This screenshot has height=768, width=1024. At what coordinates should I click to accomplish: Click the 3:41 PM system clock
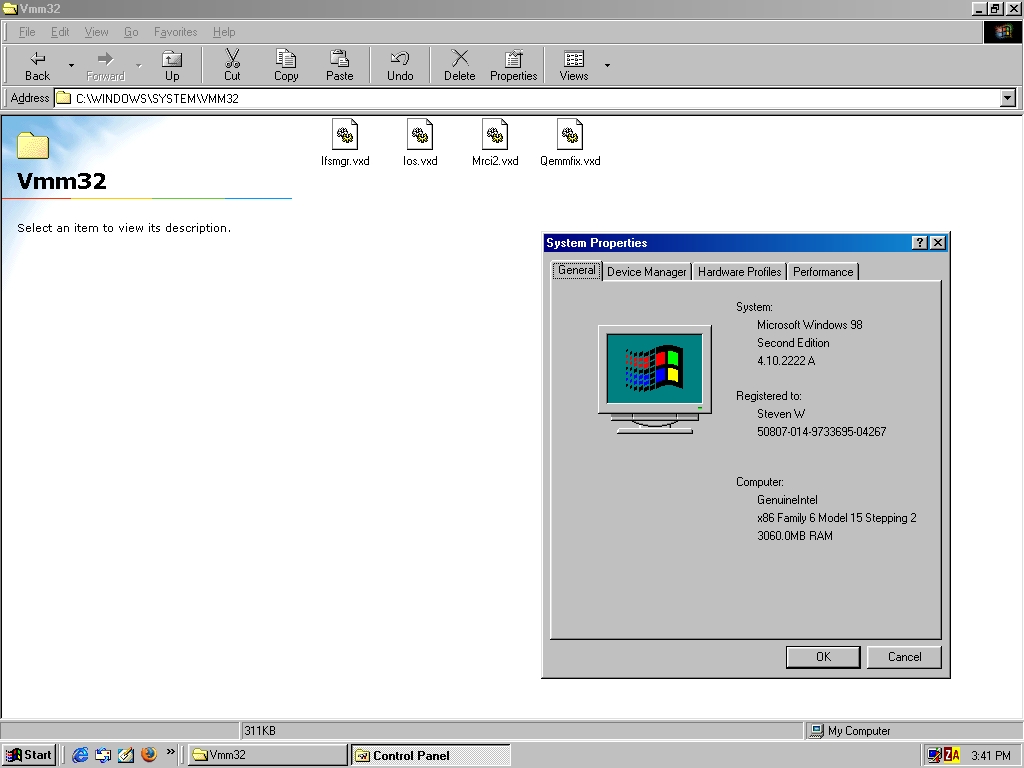[991, 756]
